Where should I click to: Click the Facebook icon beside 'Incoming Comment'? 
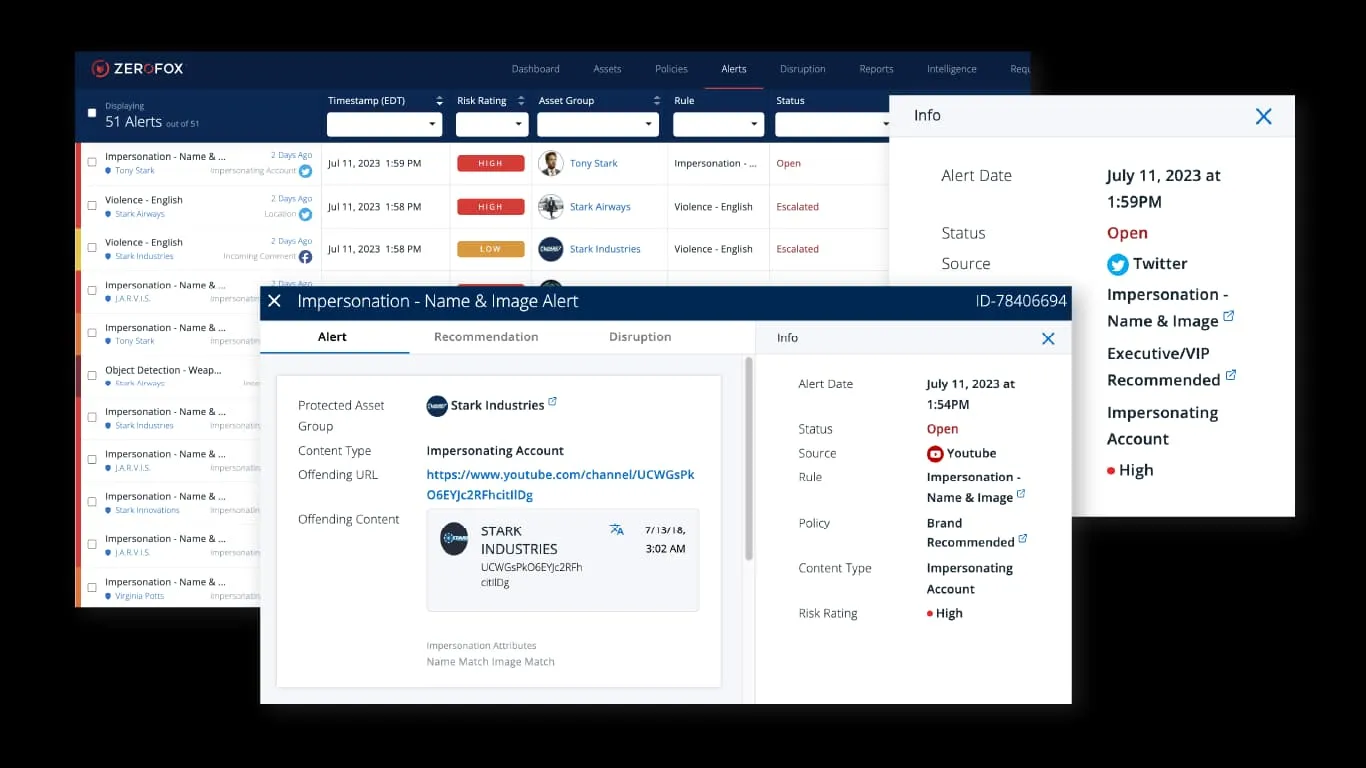tap(306, 257)
